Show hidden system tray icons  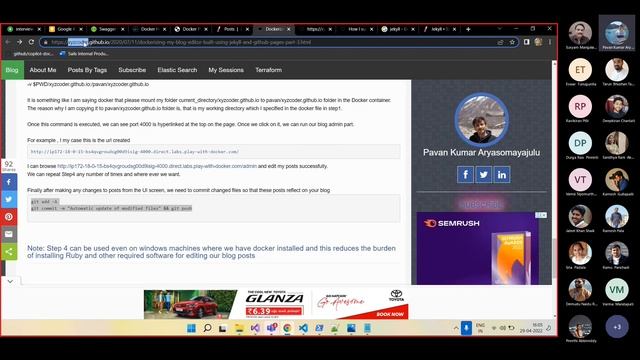456,328
